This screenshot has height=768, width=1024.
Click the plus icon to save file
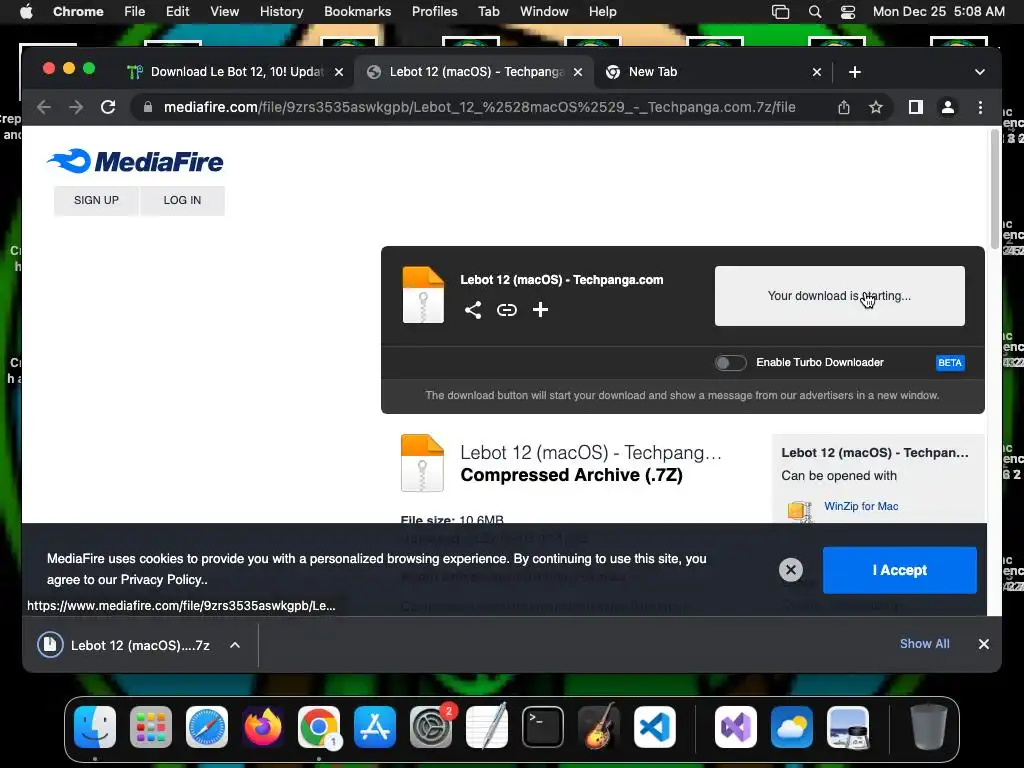[540, 310]
